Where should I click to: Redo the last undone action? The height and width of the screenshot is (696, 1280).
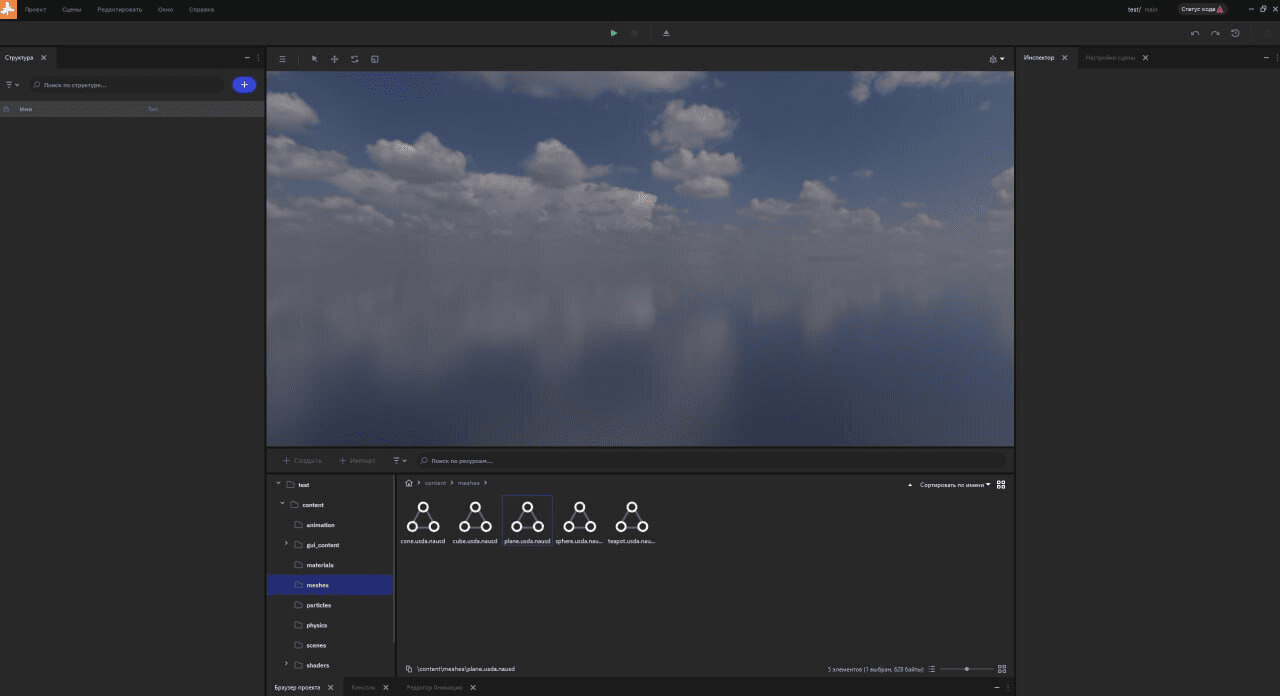coord(1215,33)
